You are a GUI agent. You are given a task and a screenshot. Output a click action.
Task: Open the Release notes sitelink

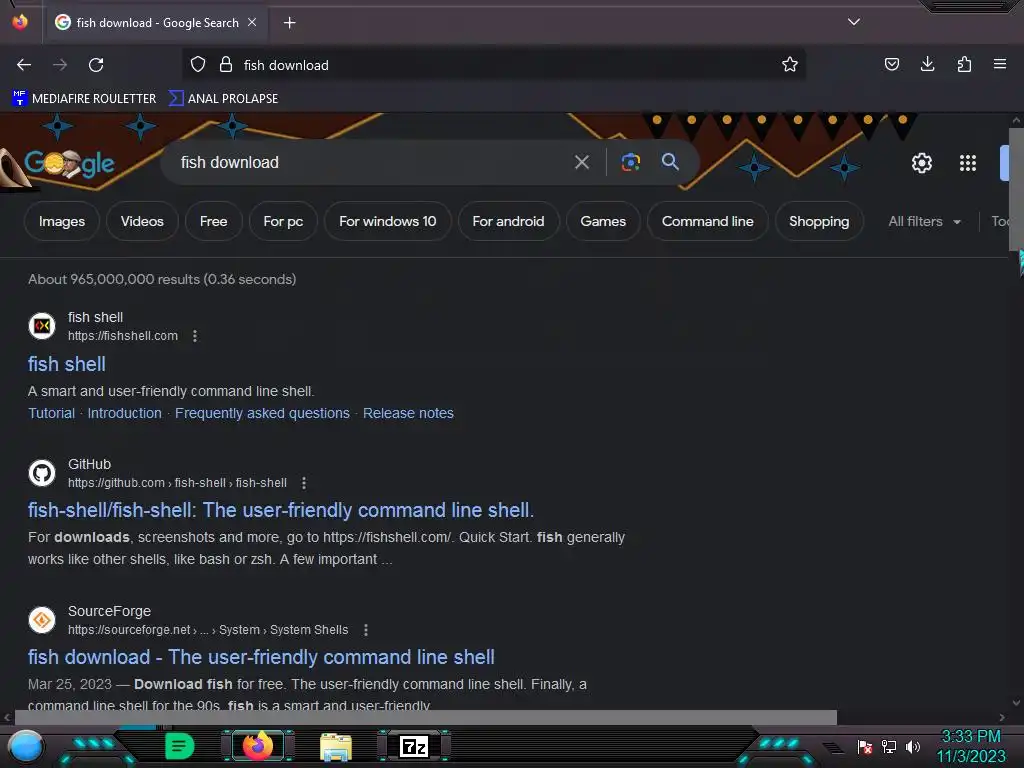tap(408, 413)
